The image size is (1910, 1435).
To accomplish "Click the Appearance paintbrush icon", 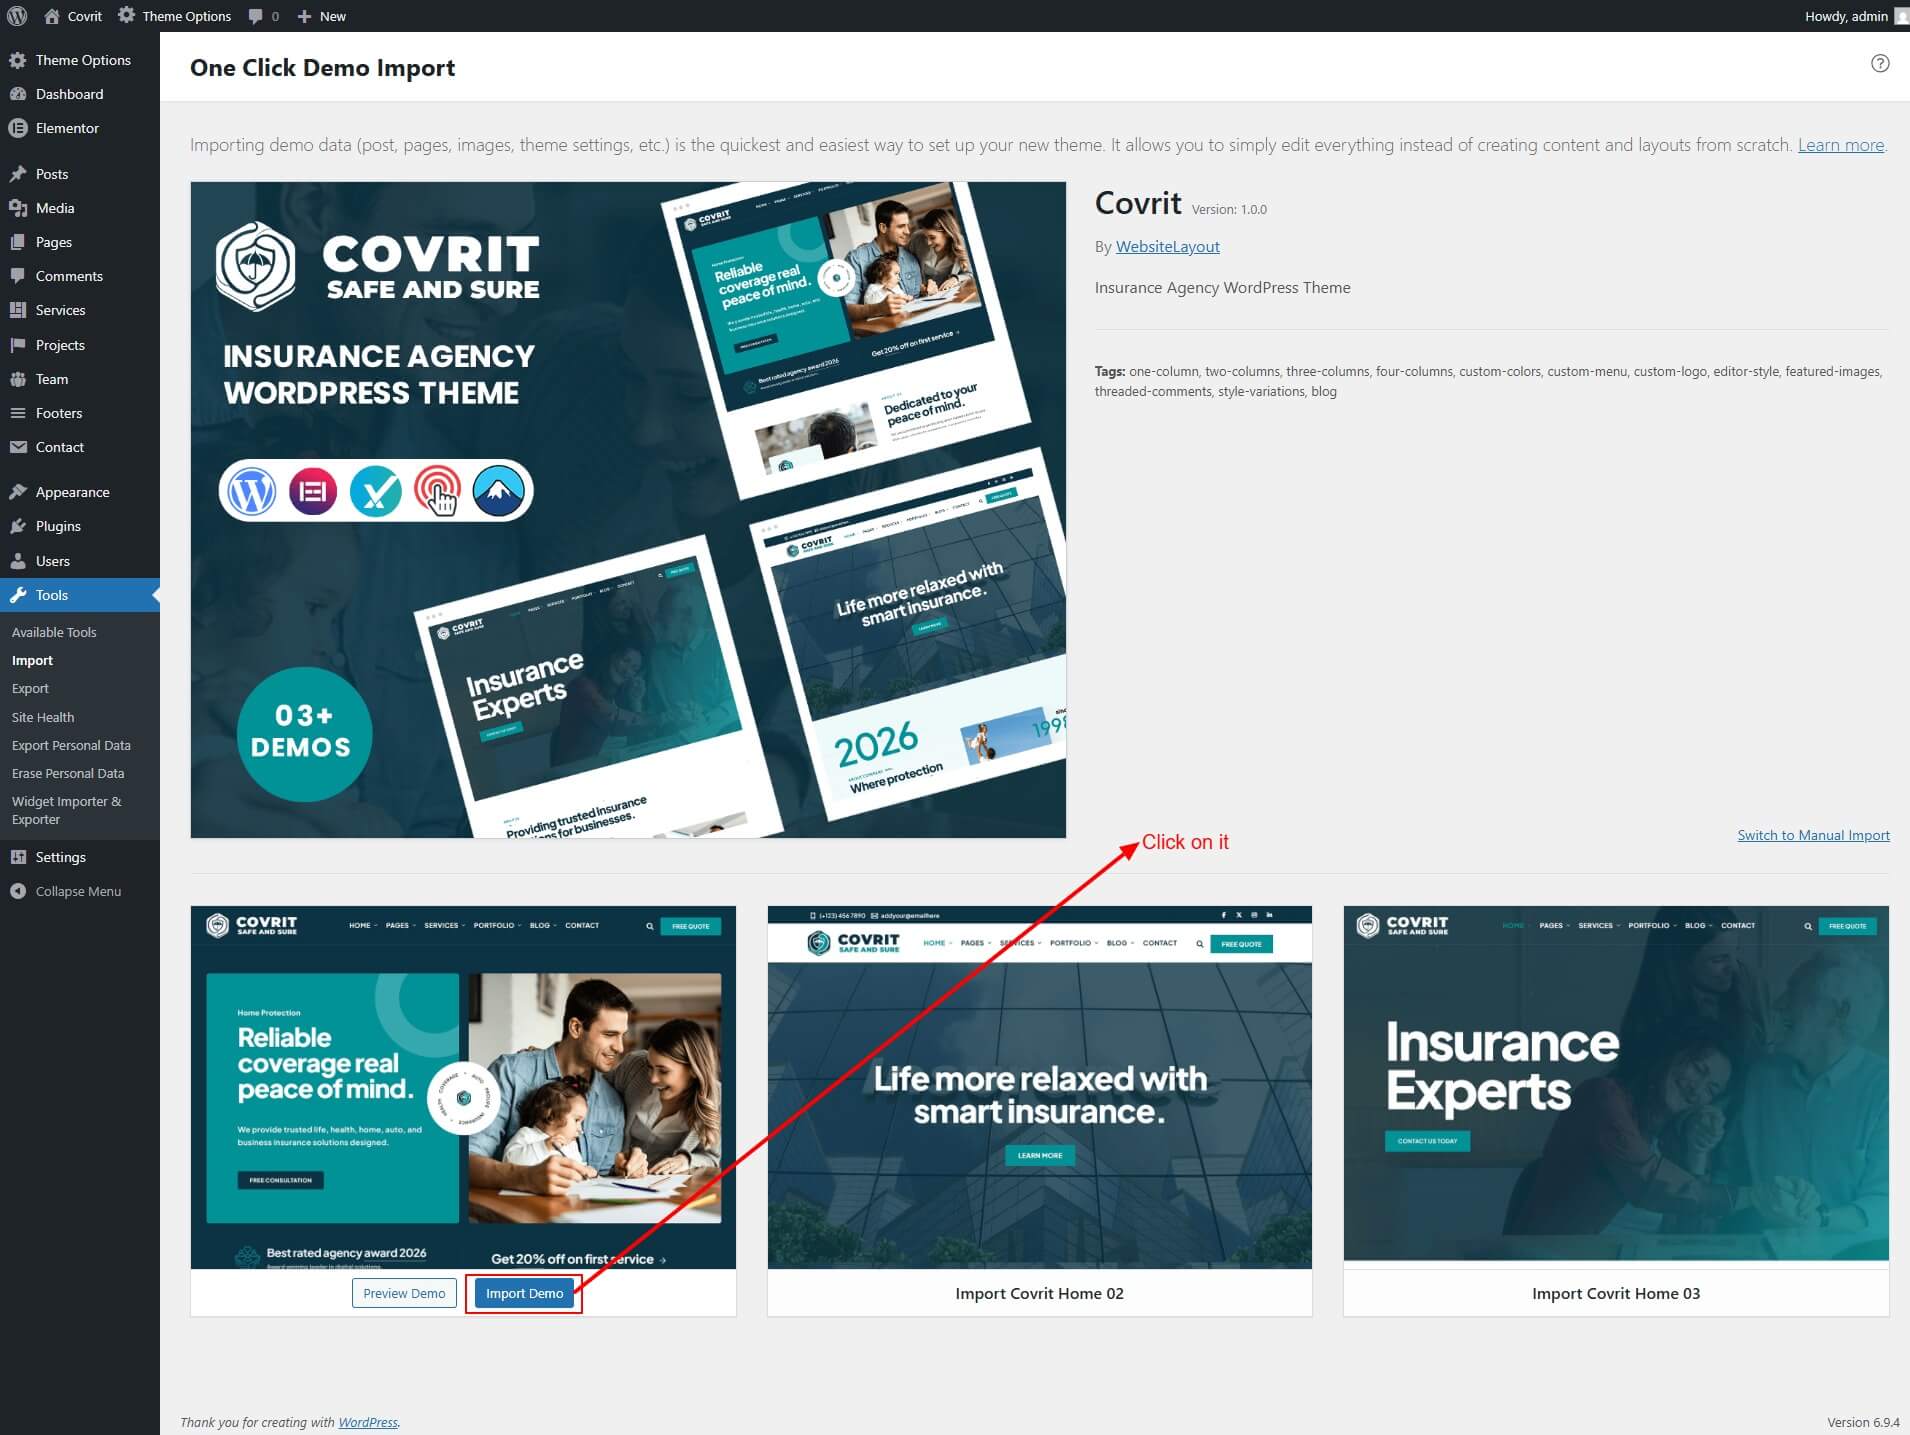I will [17, 492].
